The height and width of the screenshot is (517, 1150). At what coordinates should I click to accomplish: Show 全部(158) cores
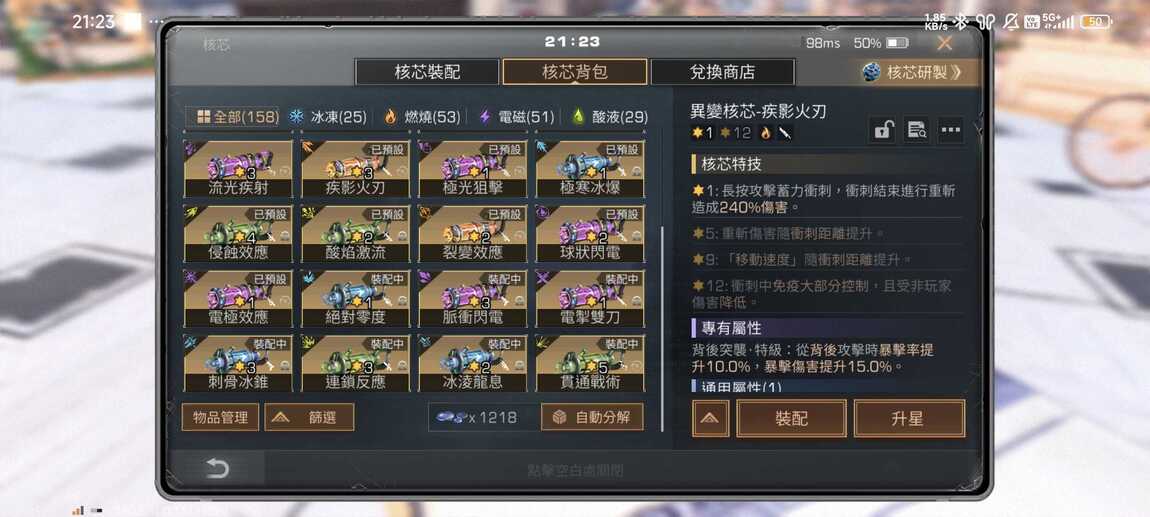(232, 117)
